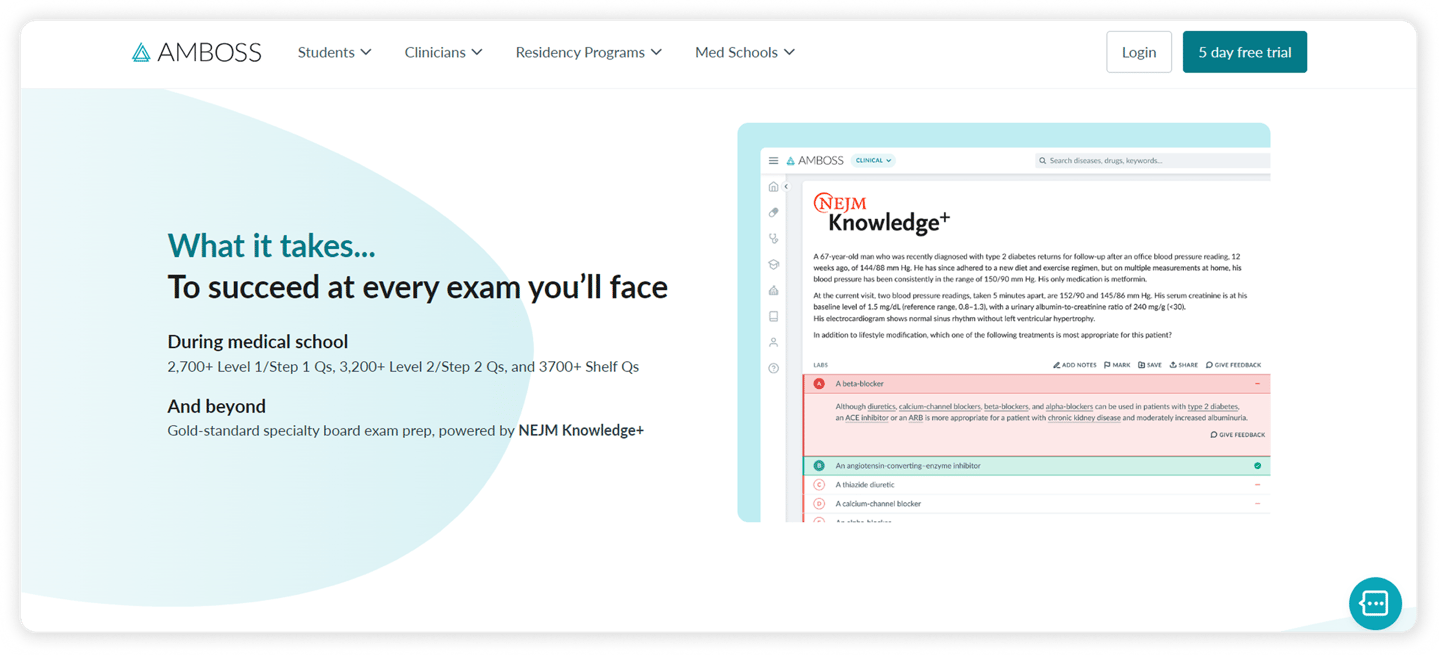Click the NEJM Knowledge+ bold text link
The height and width of the screenshot is (655, 1440).
pyautogui.click(x=581, y=430)
